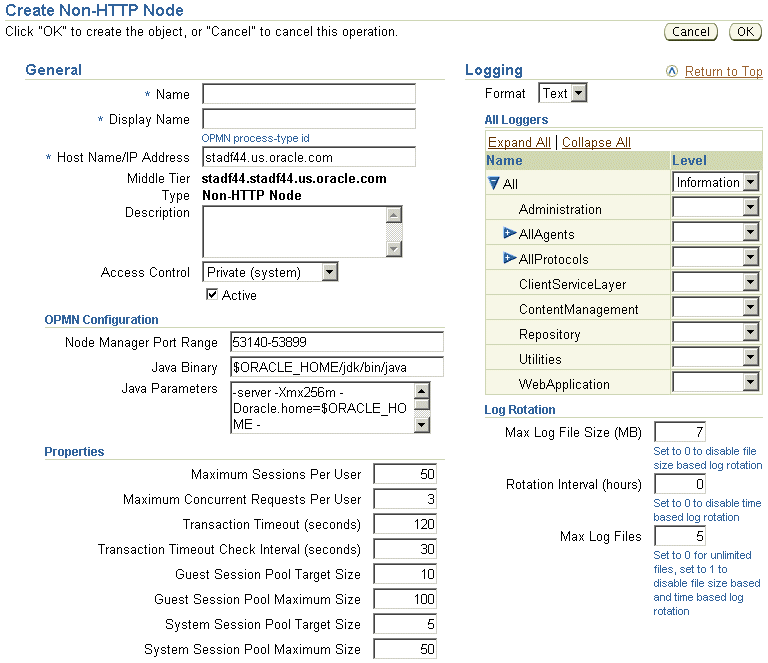Expand the AllAgents logger node
The image size is (768, 663).
[x=510, y=234]
